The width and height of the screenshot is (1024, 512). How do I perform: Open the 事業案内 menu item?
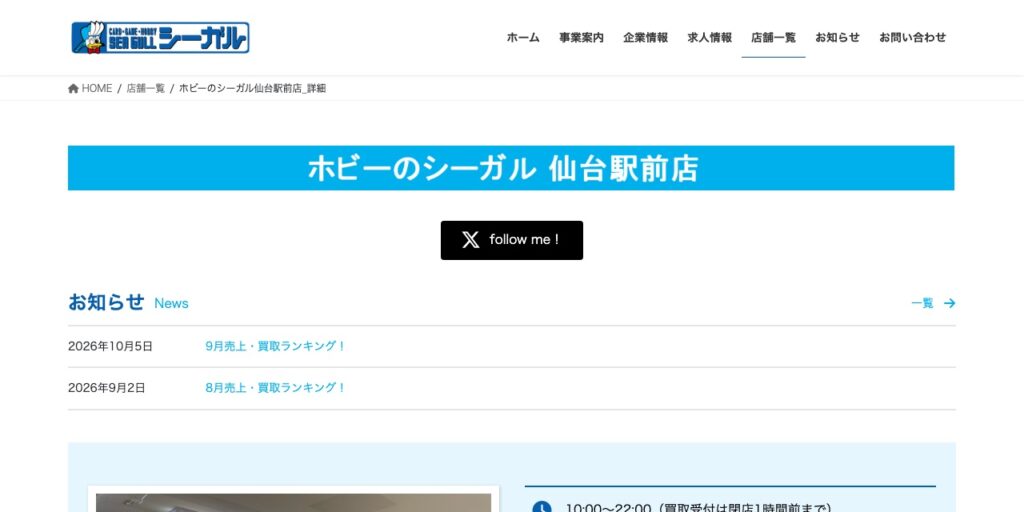581,37
